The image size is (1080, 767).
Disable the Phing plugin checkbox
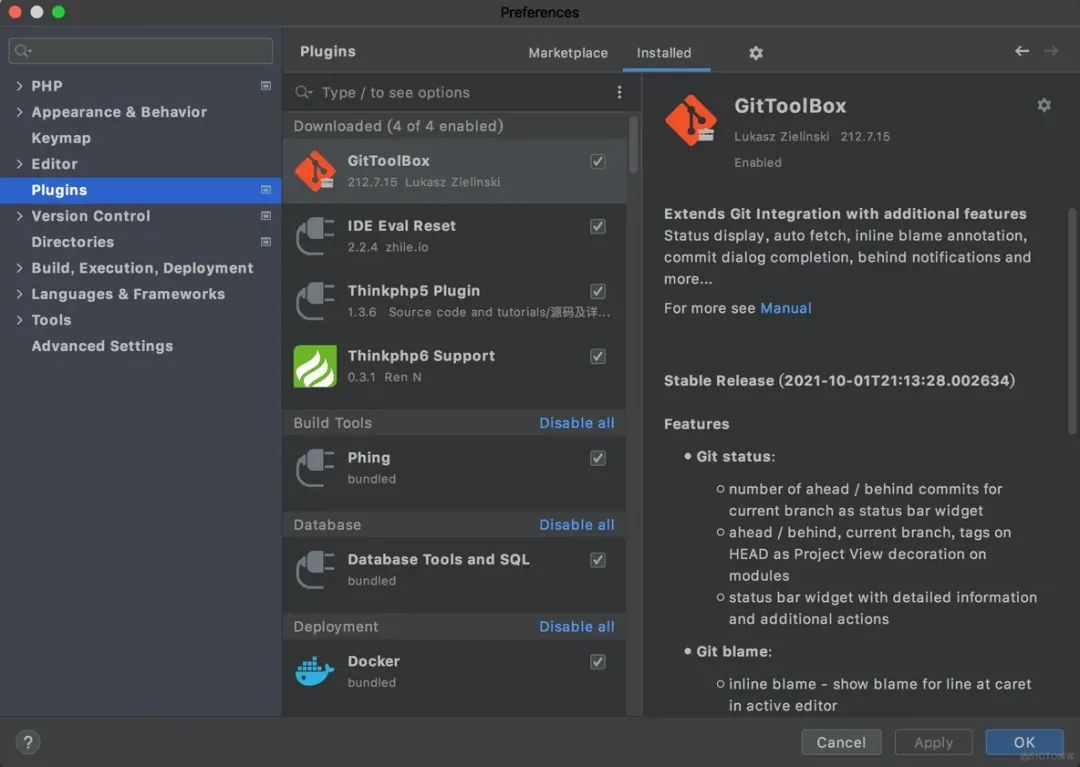pyautogui.click(x=598, y=458)
